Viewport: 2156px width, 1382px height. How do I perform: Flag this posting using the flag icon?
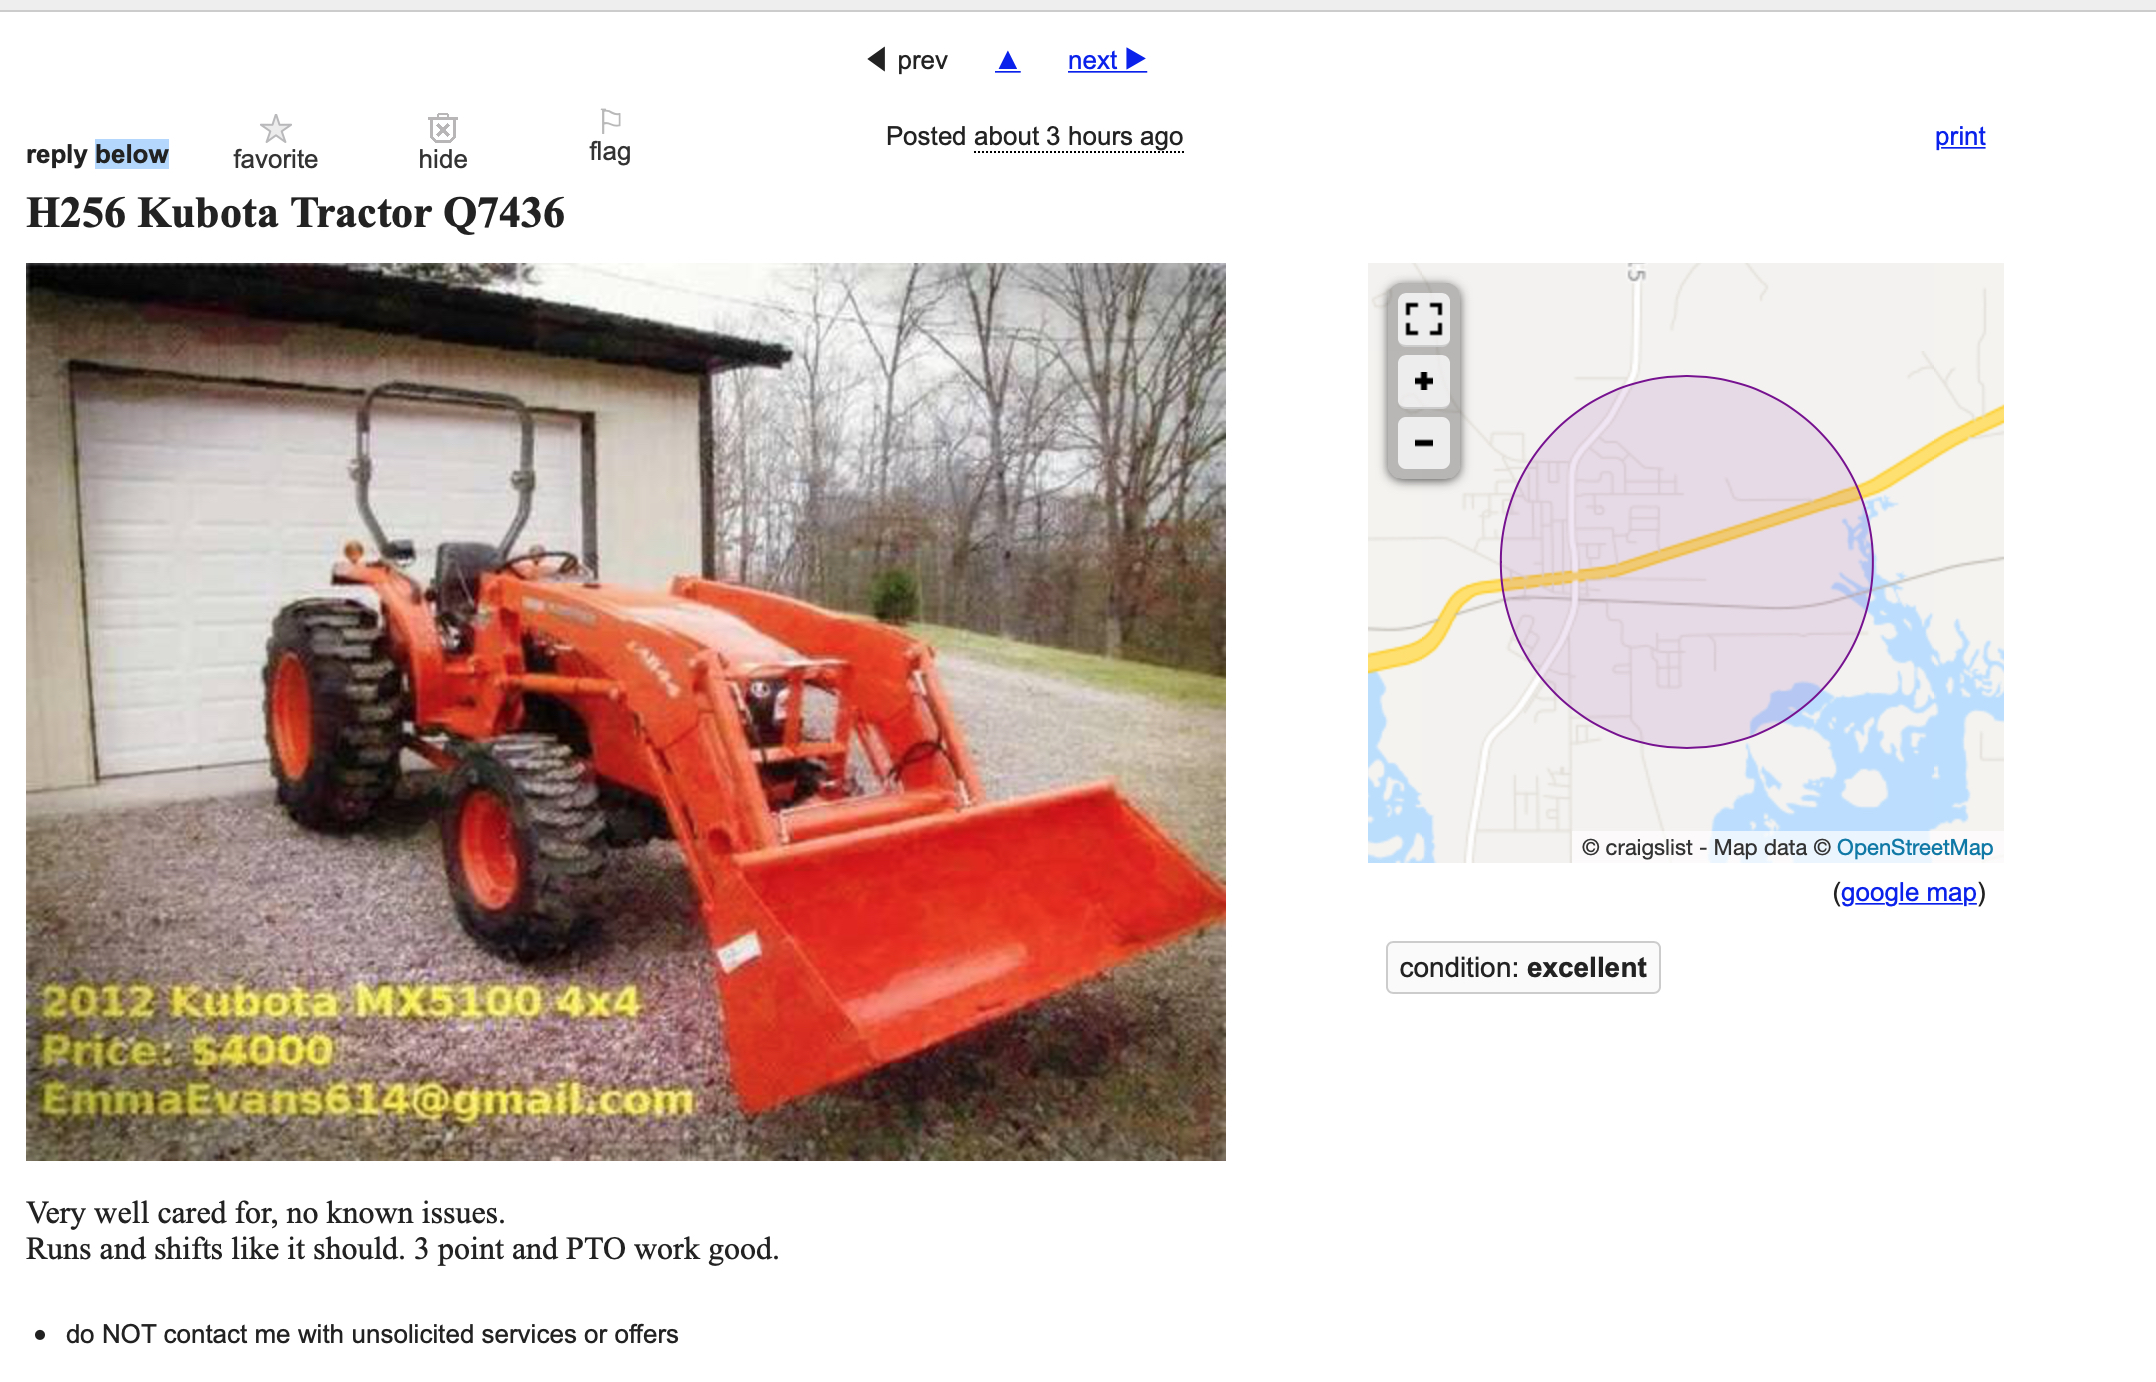coord(610,121)
